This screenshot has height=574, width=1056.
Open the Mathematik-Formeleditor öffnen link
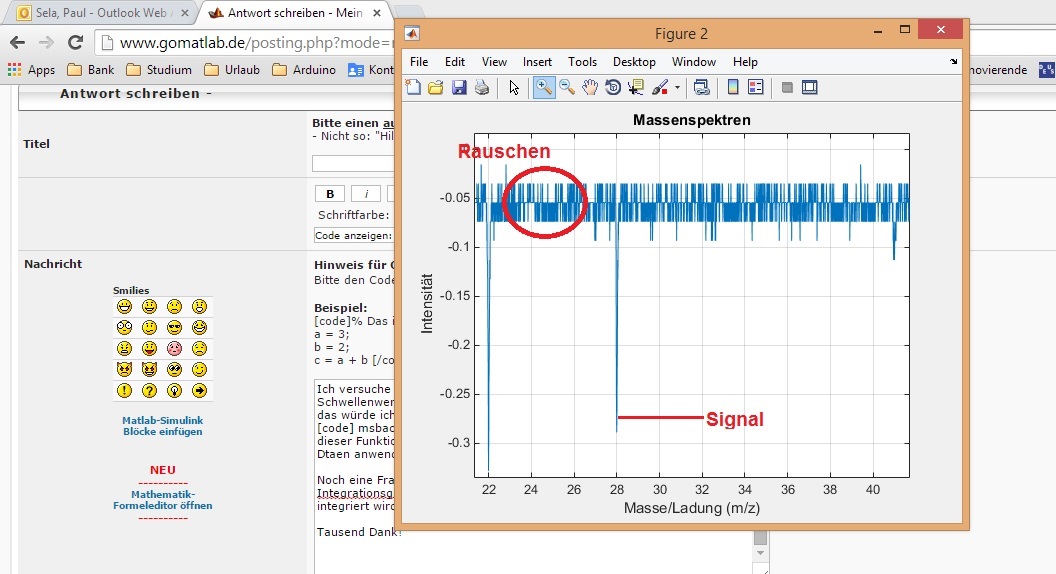pyautogui.click(x=162, y=500)
